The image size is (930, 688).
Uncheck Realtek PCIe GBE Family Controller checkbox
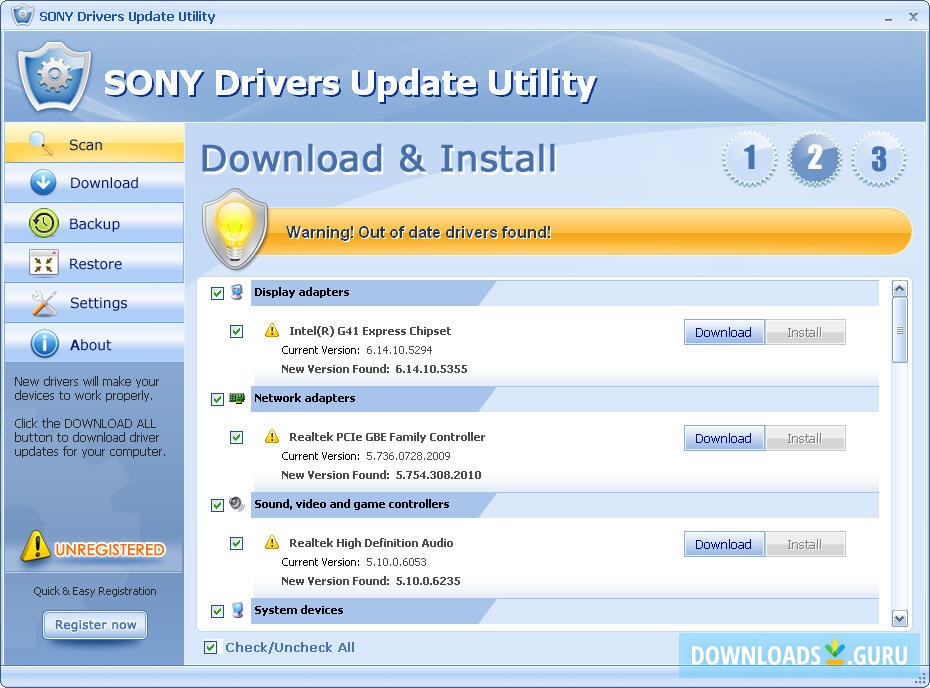pos(236,437)
